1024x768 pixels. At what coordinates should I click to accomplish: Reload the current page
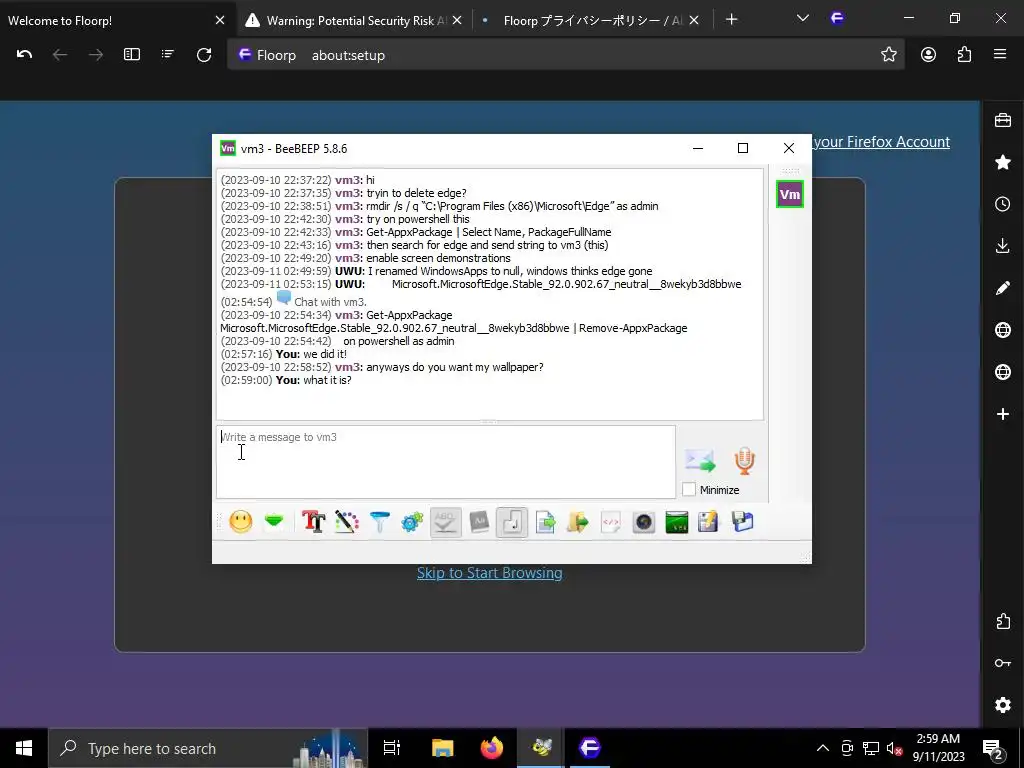[204, 55]
